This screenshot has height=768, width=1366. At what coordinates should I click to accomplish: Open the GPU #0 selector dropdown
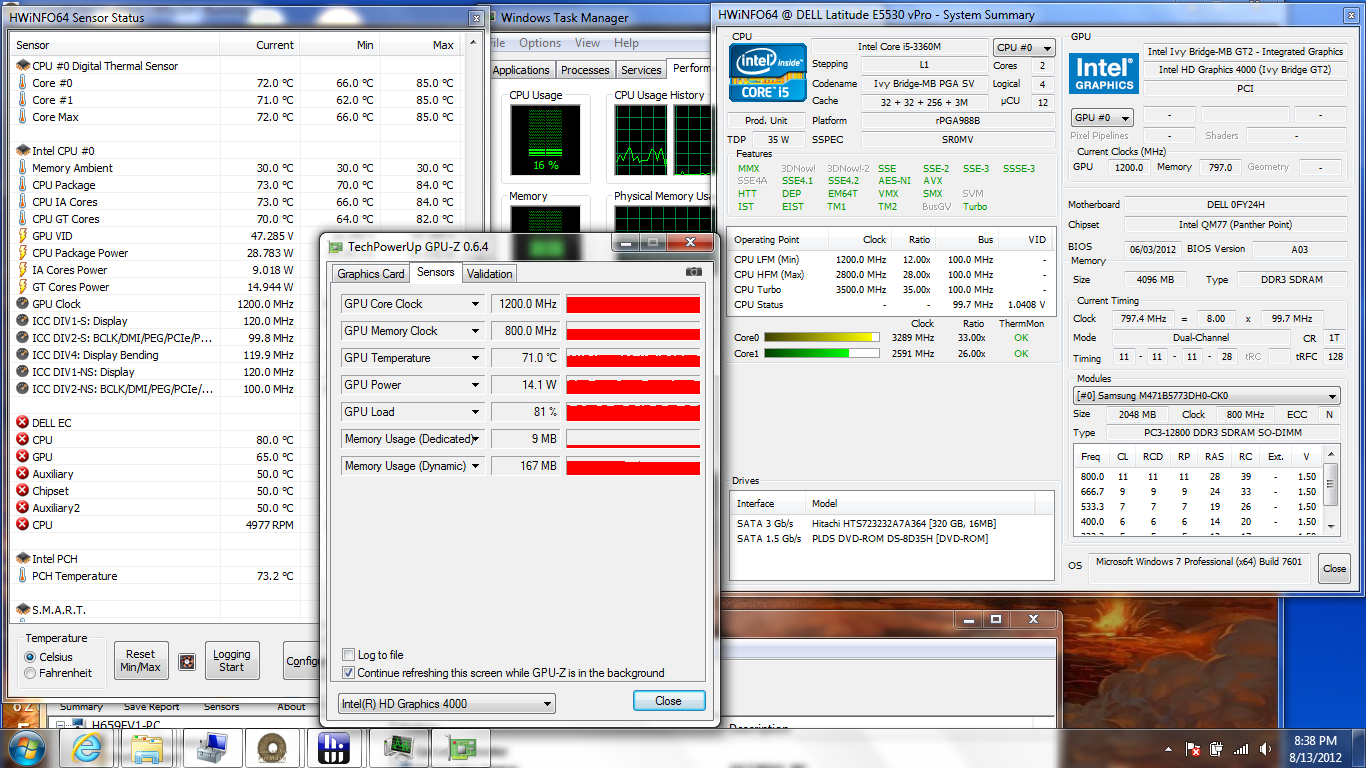coord(1102,117)
